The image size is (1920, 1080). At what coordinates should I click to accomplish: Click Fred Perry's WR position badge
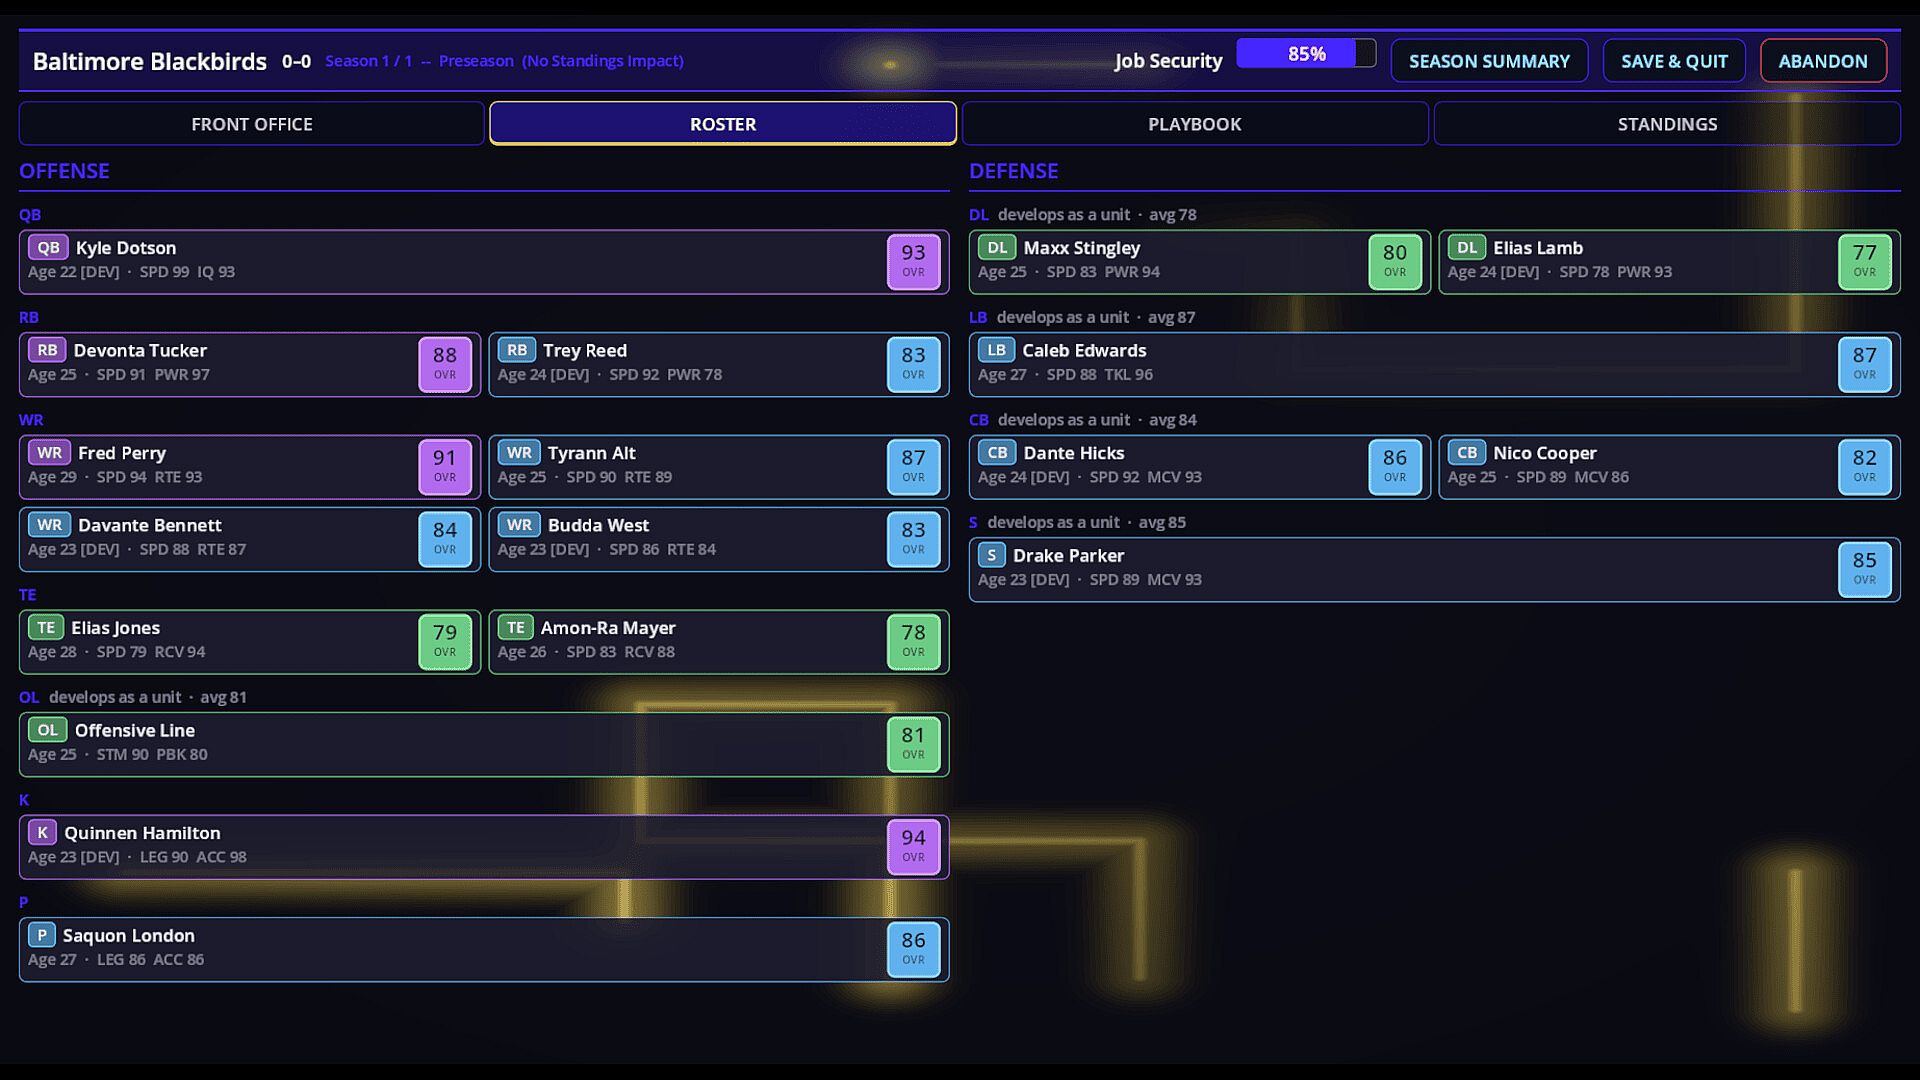49,453
